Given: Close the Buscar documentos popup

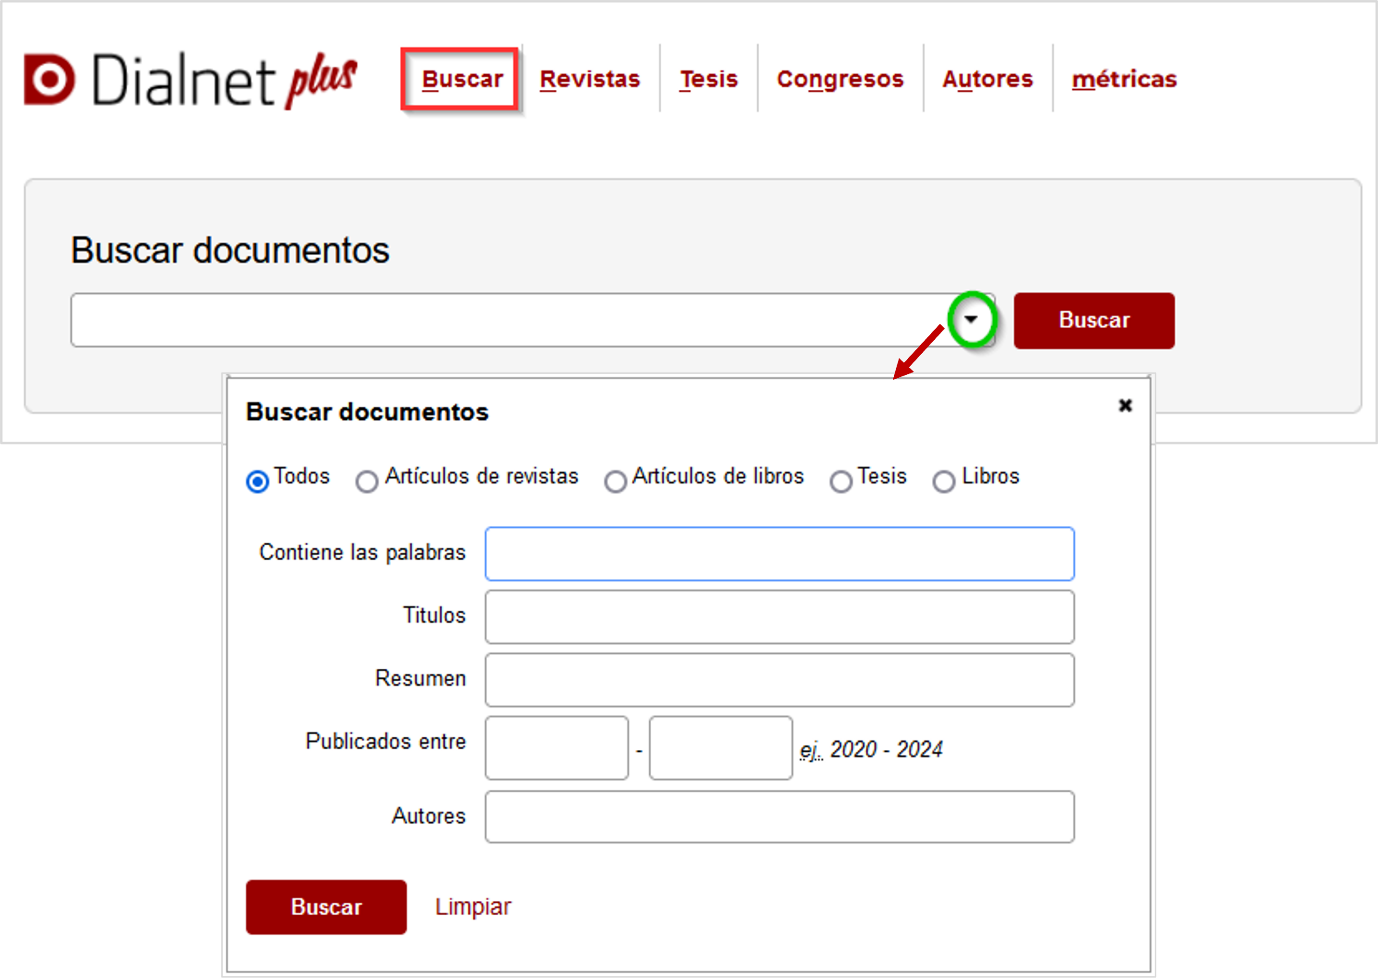Looking at the screenshot, I should [x=1125, y=405].
